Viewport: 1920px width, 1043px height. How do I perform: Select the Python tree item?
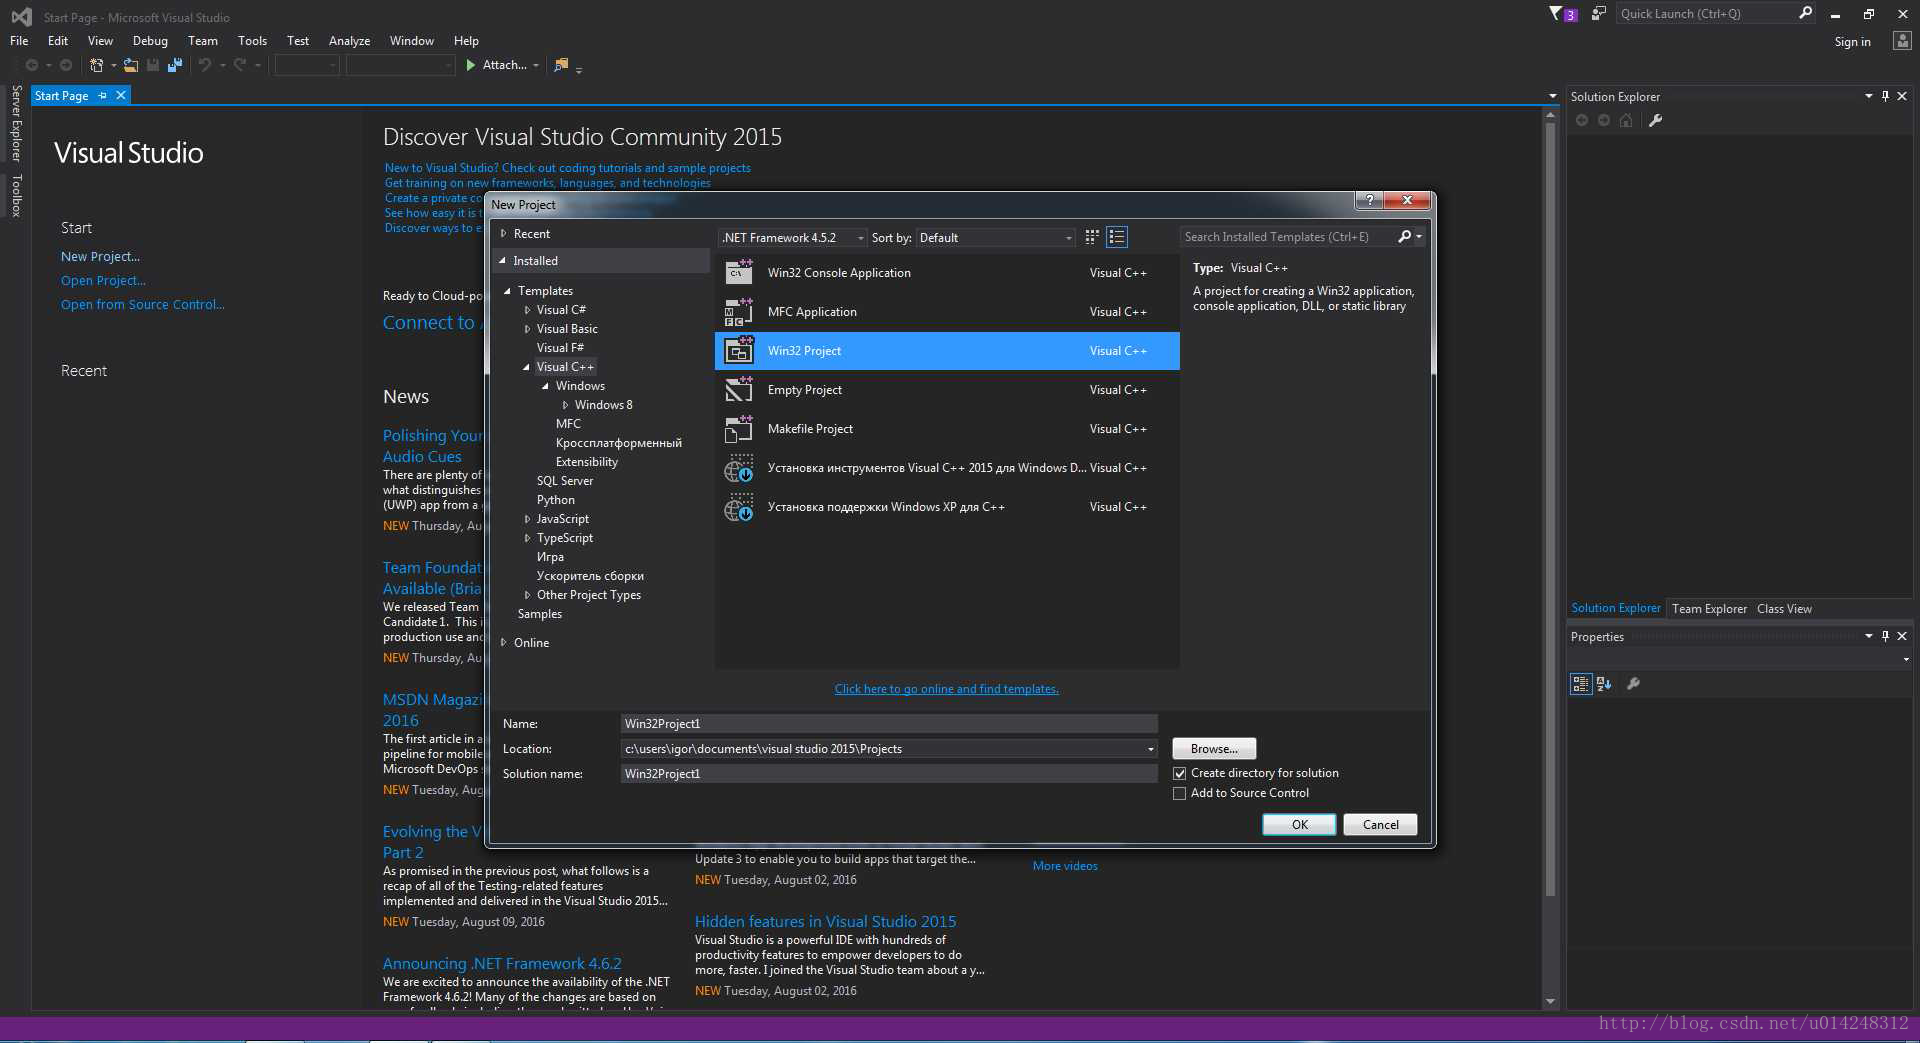pyautogui.click(x=555, y=500)
